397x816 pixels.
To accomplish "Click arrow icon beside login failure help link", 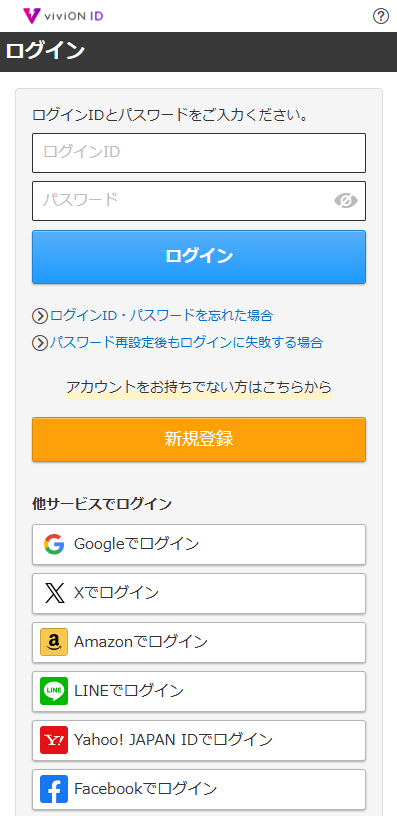I will (40, 343).
